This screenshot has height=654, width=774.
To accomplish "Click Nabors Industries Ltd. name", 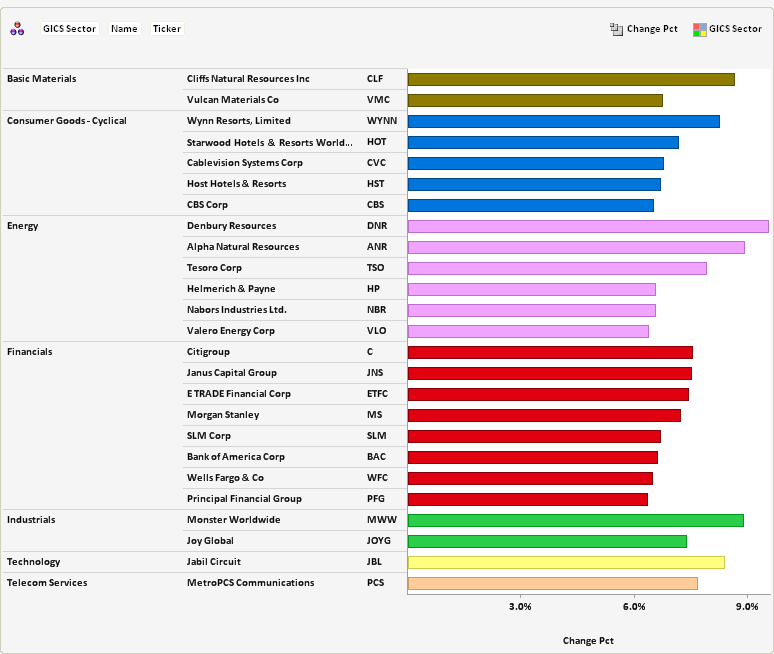I will point(236,310).
